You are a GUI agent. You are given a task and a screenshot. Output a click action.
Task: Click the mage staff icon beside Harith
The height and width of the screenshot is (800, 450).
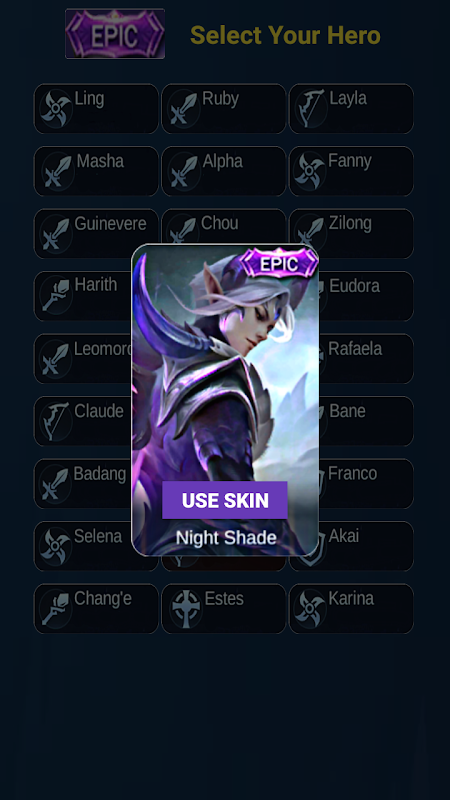pyautogui.click(x=56, y=296)
